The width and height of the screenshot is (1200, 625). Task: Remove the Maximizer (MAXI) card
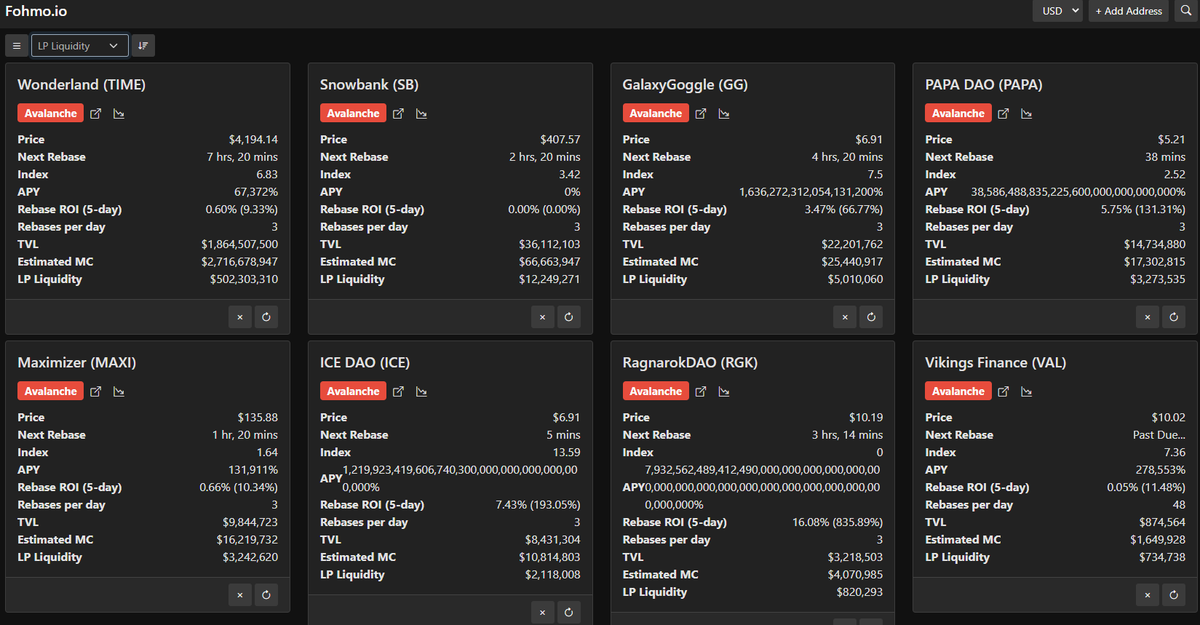tap(239, 595)
